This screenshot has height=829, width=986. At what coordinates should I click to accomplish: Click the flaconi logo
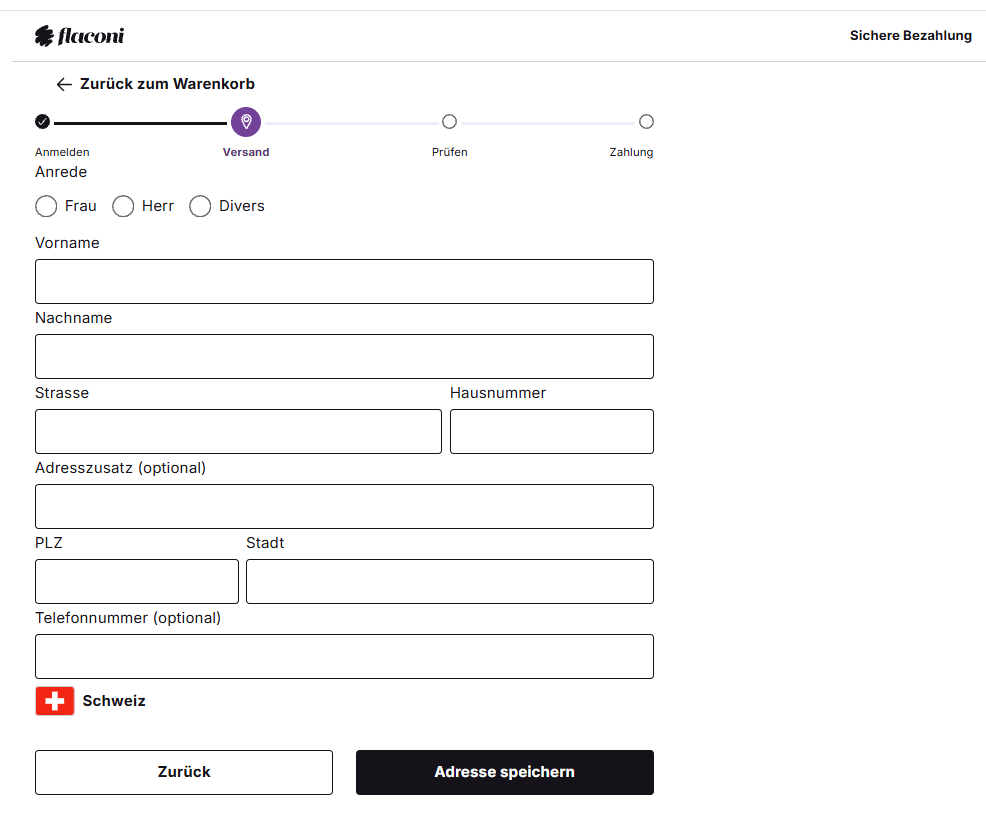tap(79, 36)
